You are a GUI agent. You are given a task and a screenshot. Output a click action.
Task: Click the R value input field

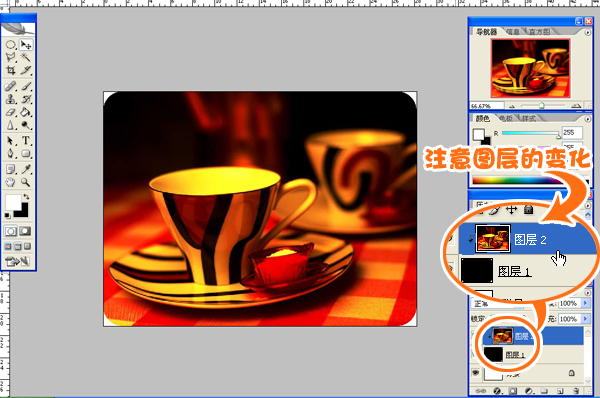[572, 133]
